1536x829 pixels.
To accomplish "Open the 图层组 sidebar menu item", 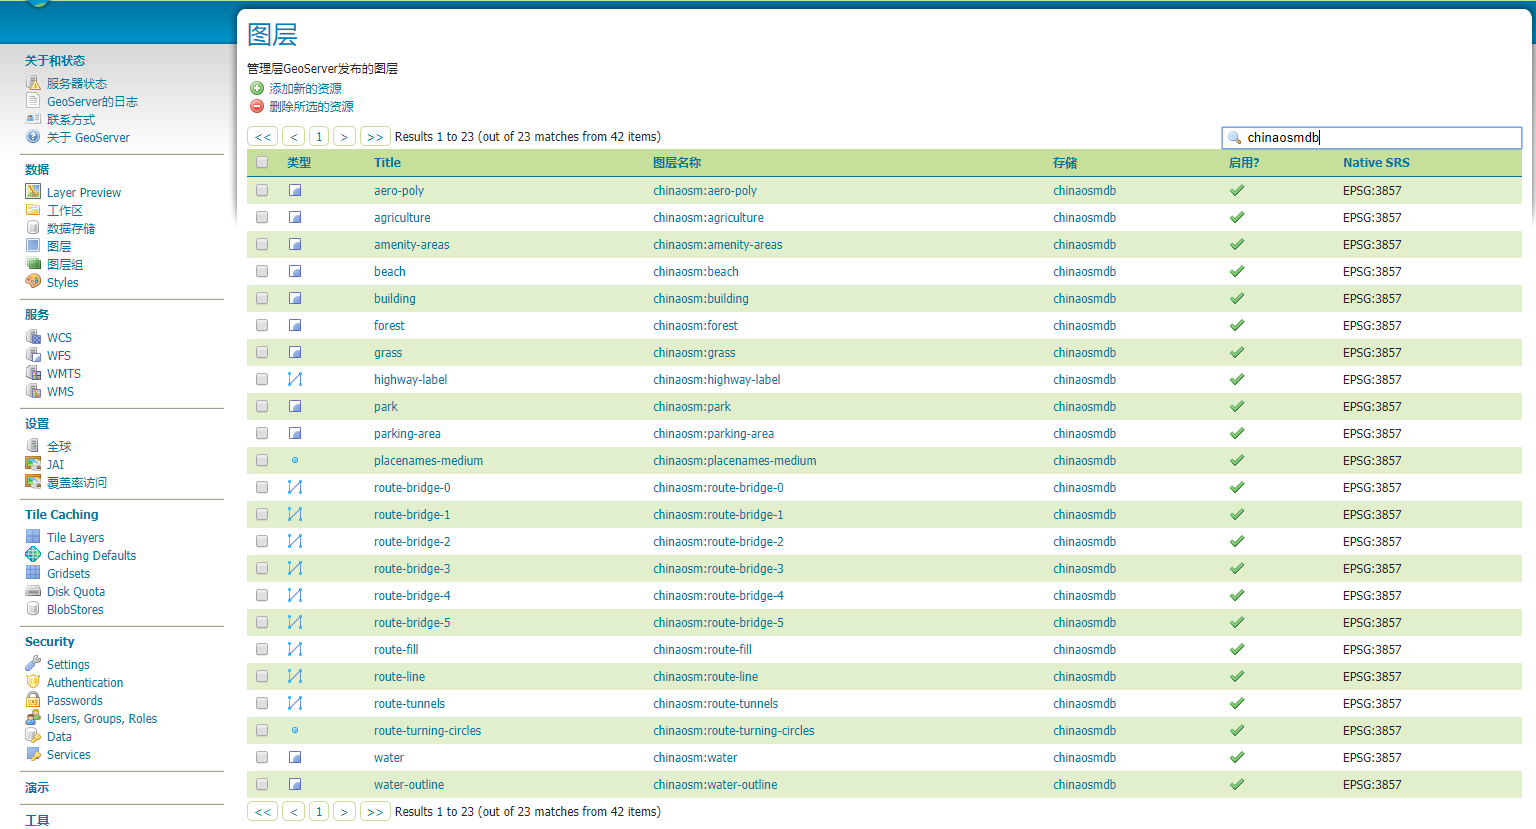I will [x=65, y=264].
